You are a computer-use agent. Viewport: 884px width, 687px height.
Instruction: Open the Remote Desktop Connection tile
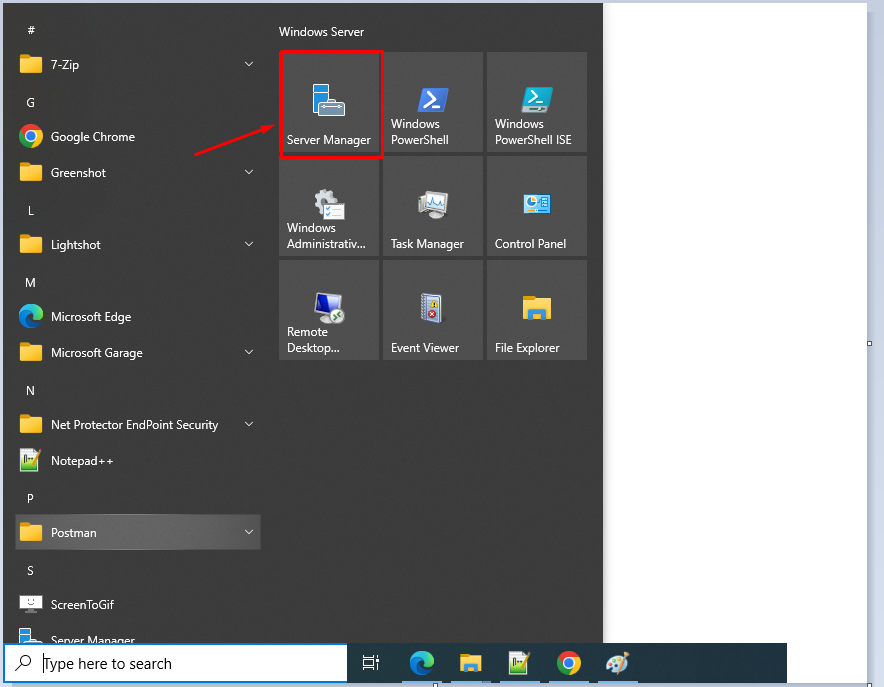click(329, 311)
